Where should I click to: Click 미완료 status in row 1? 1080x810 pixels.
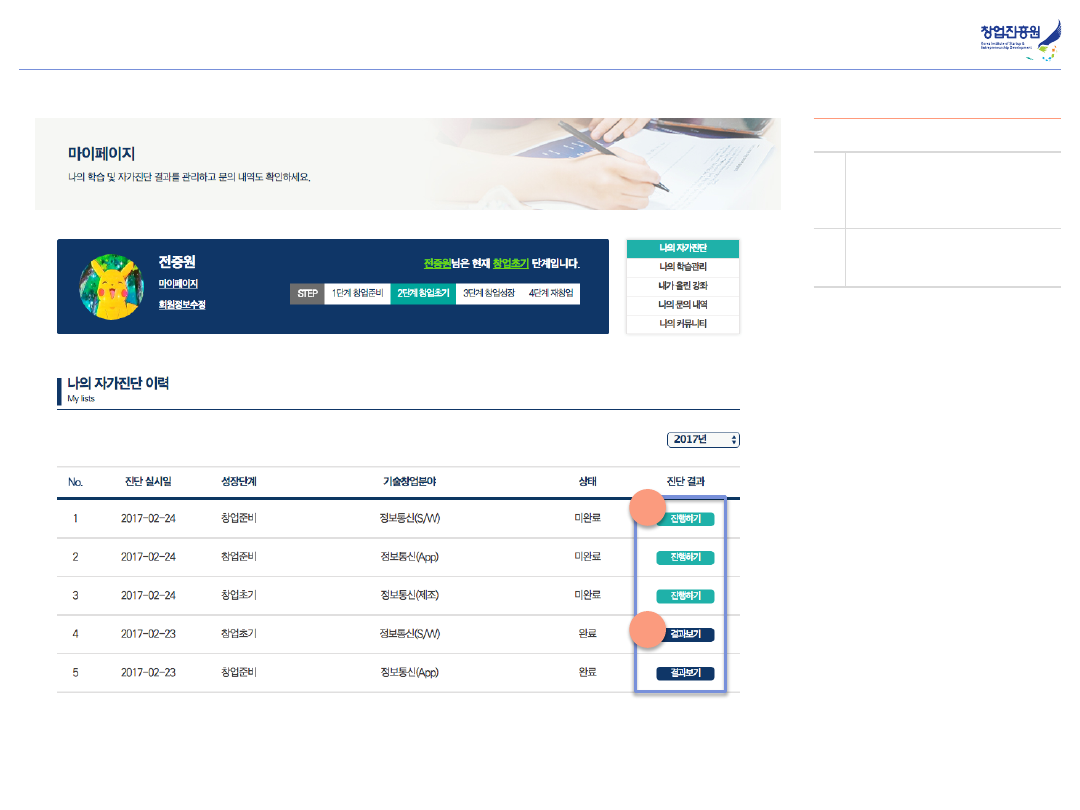pyautogui.click(x=588, y=518)
